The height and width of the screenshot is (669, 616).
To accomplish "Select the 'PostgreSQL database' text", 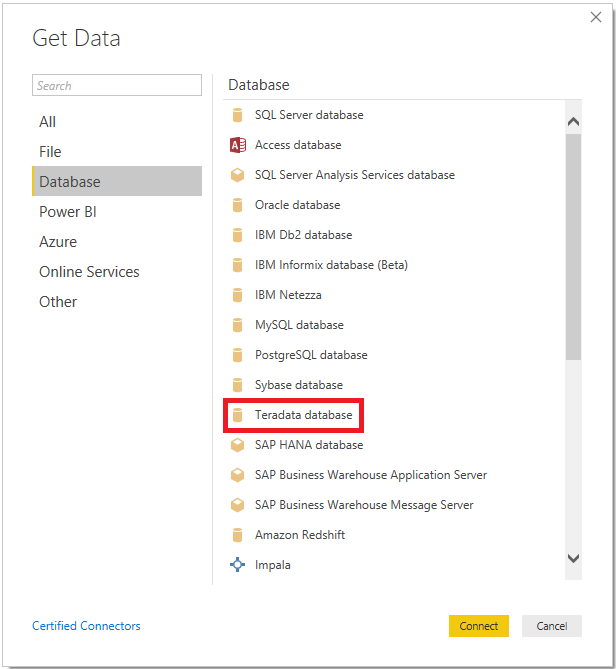I will [x=311, y=355].
